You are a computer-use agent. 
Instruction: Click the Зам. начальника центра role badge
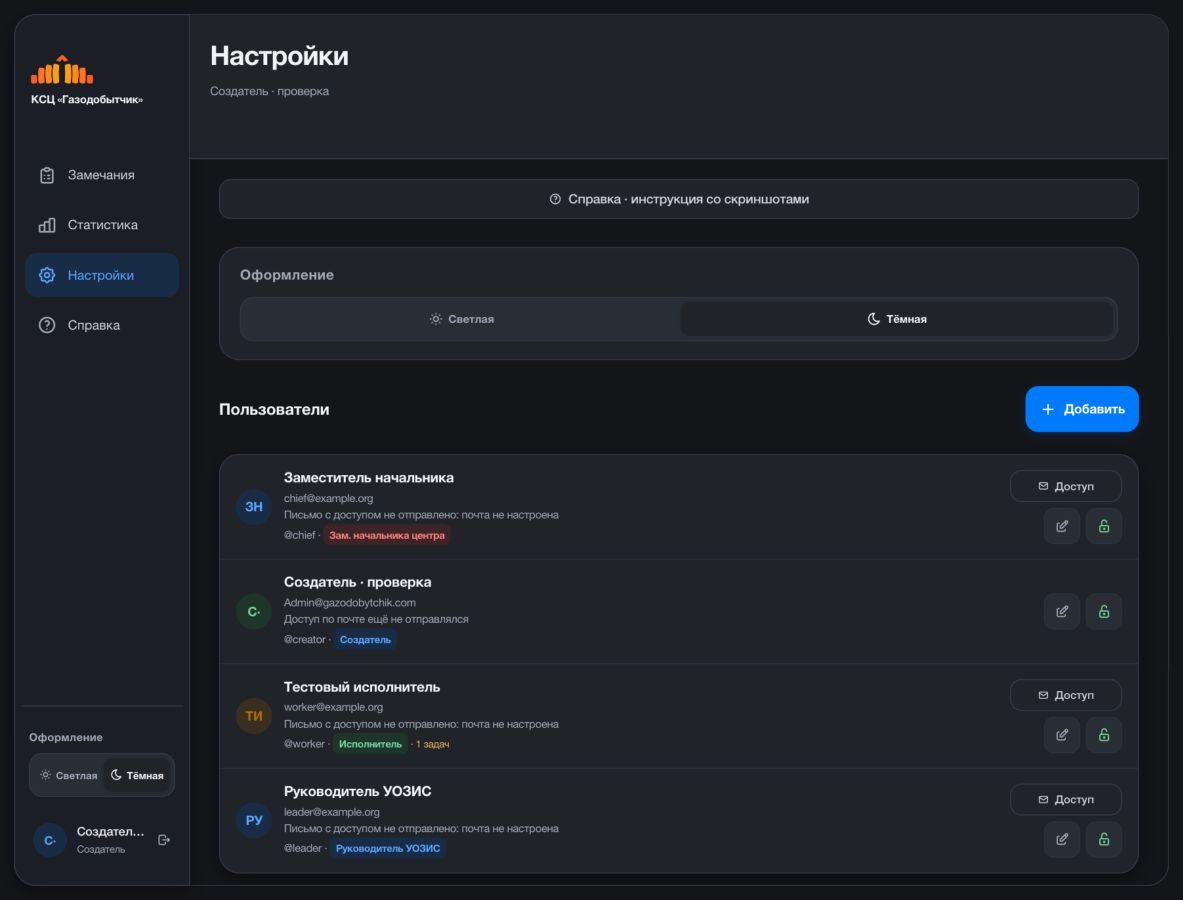click(x=387, y=536)
